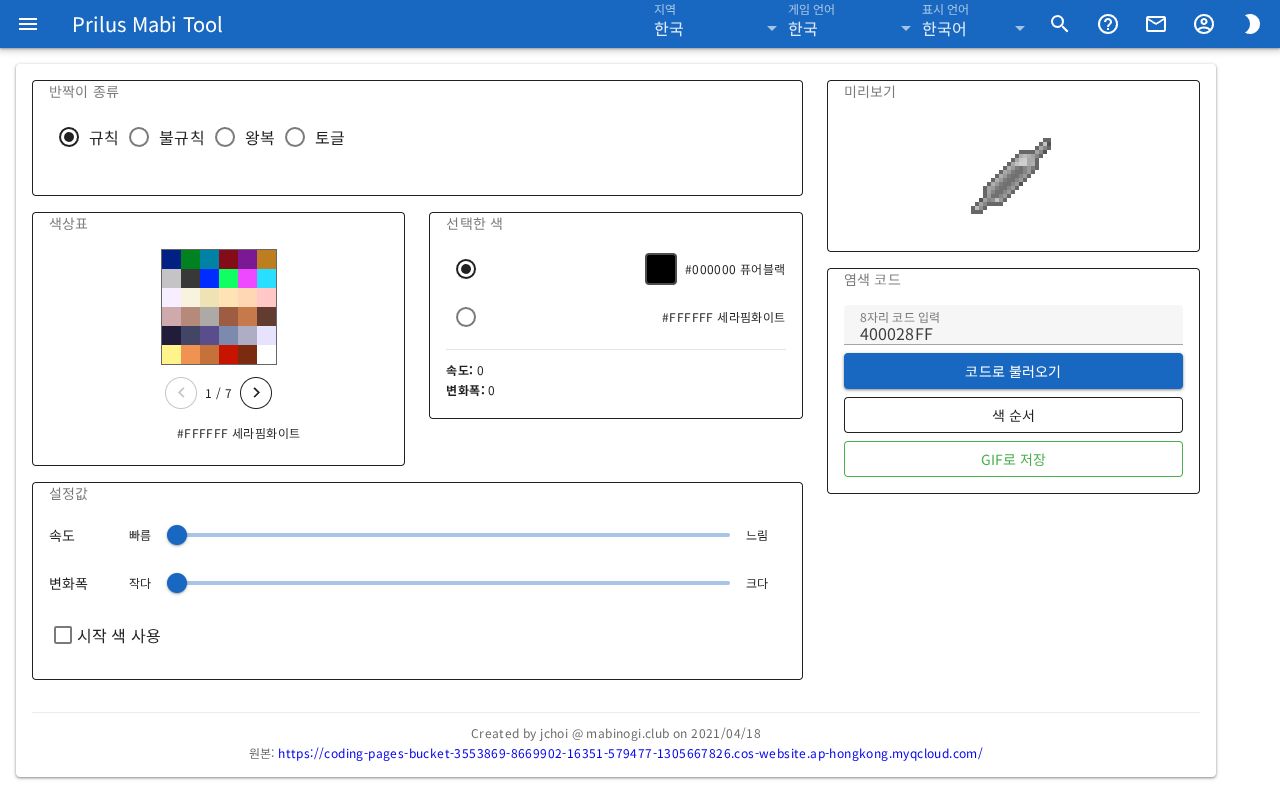Click the Prilus Mabi Tool title
The width and height of the screenshot is (1280, 800).
coord(147,24)
